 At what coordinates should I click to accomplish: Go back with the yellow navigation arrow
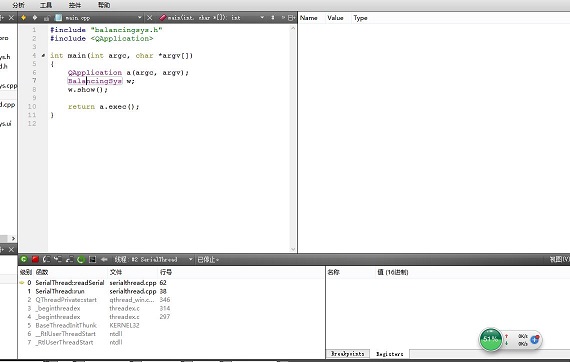[24, 17]
